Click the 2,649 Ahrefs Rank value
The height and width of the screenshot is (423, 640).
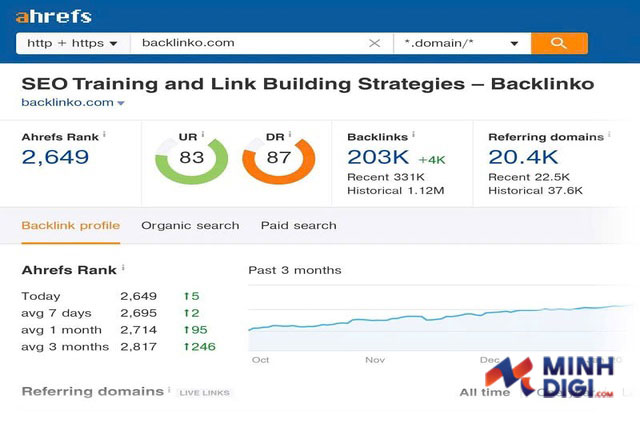pyautogui.click(x=55, y=157)
